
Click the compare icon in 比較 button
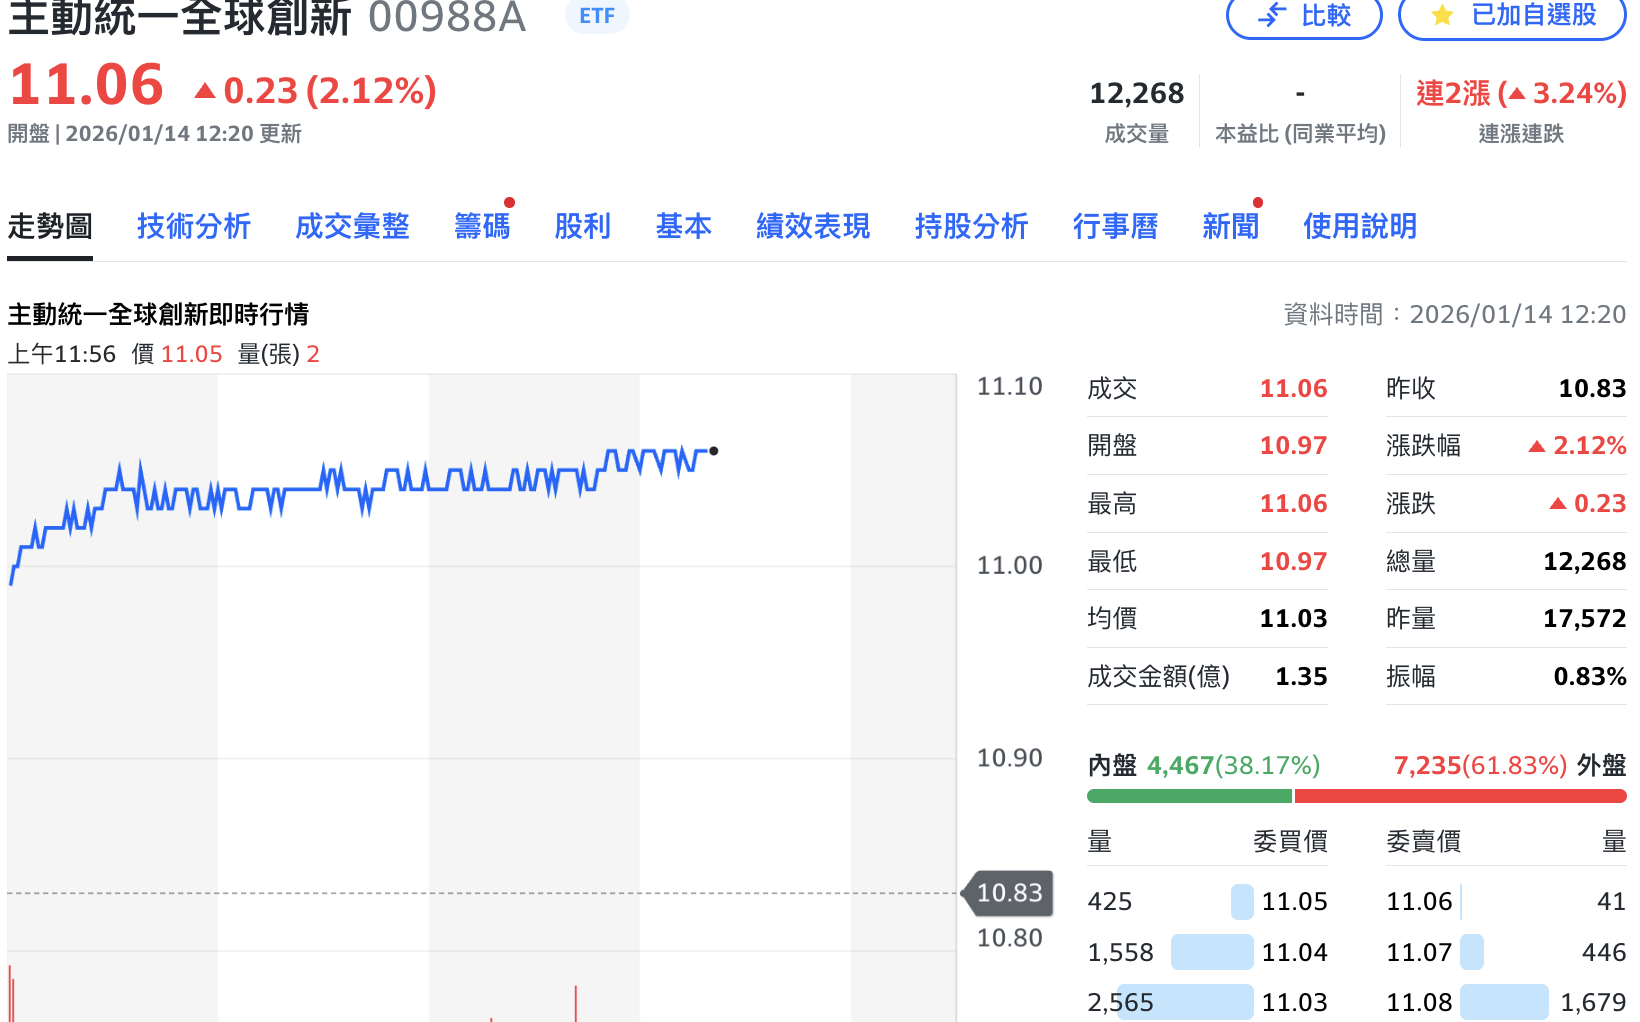[1270, 16]
